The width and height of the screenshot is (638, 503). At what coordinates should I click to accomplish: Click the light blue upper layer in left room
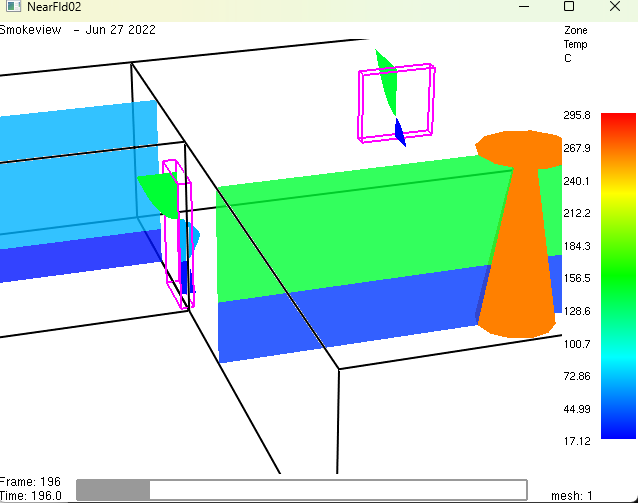click(70, 170)
